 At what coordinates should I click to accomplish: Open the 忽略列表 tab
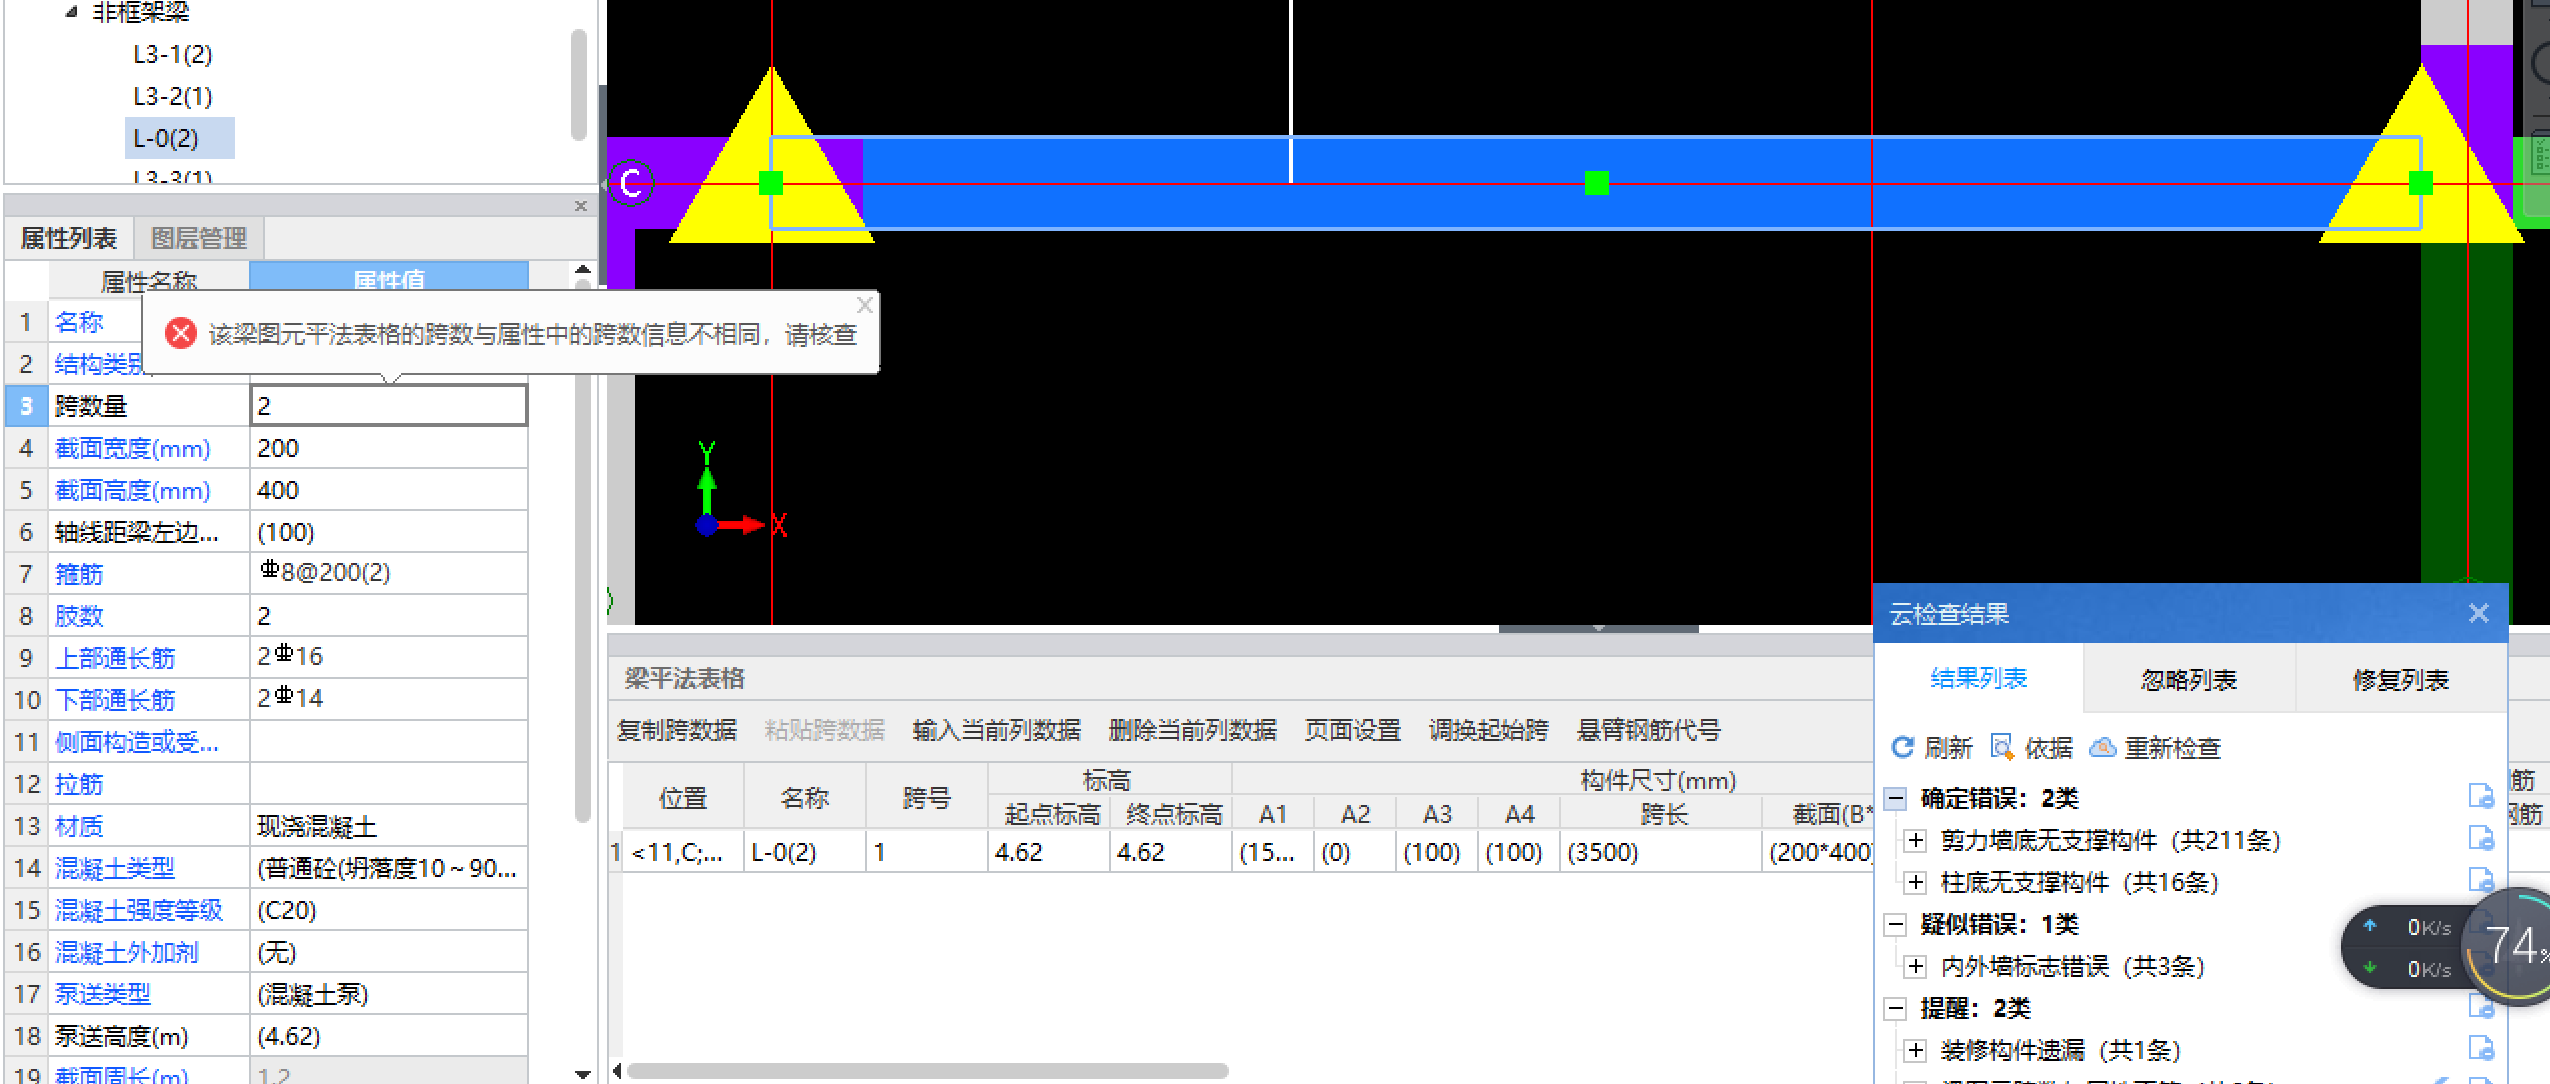(2188, 680)
